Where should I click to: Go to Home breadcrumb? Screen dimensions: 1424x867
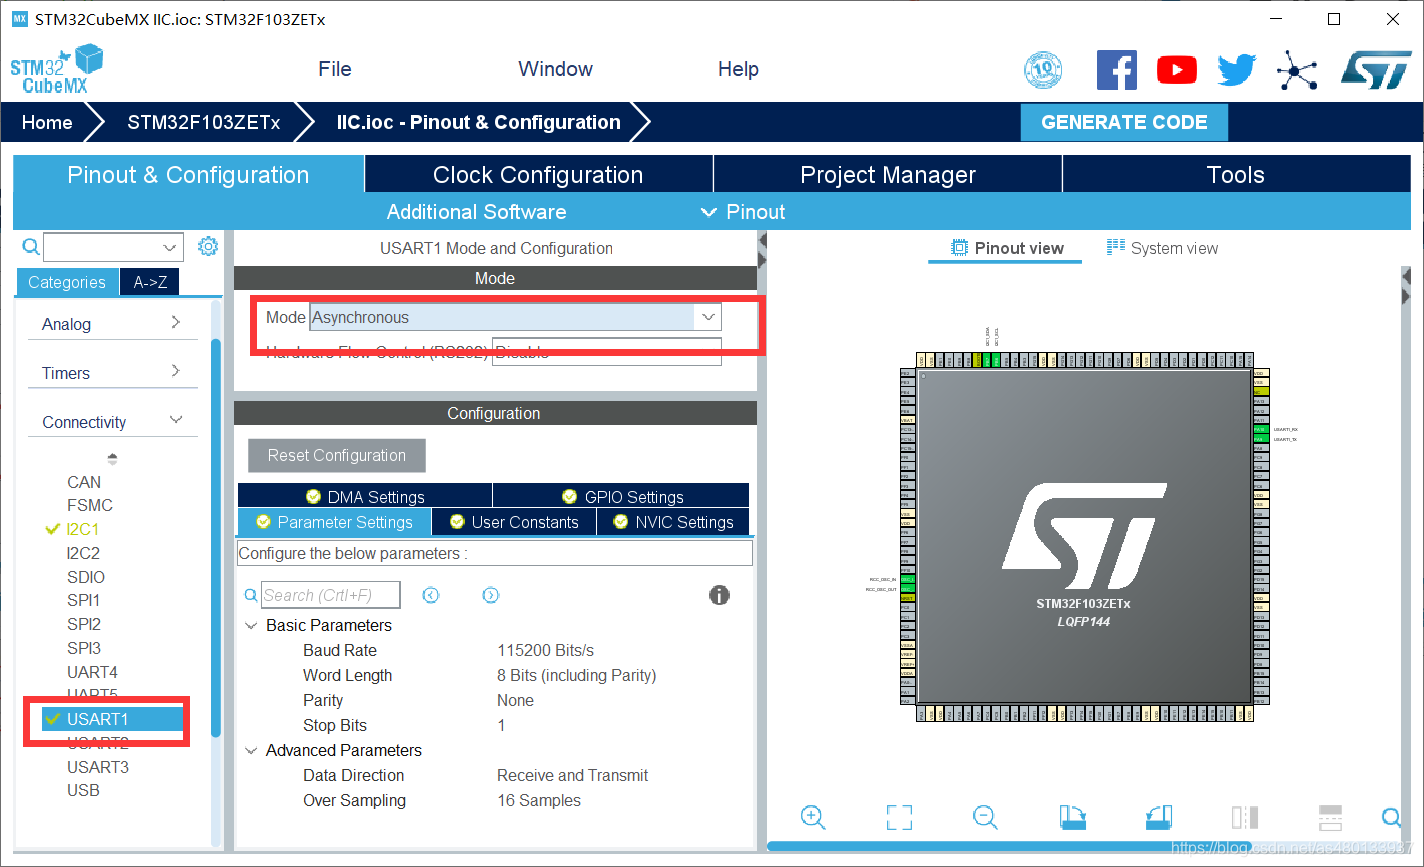coord(47,122)
